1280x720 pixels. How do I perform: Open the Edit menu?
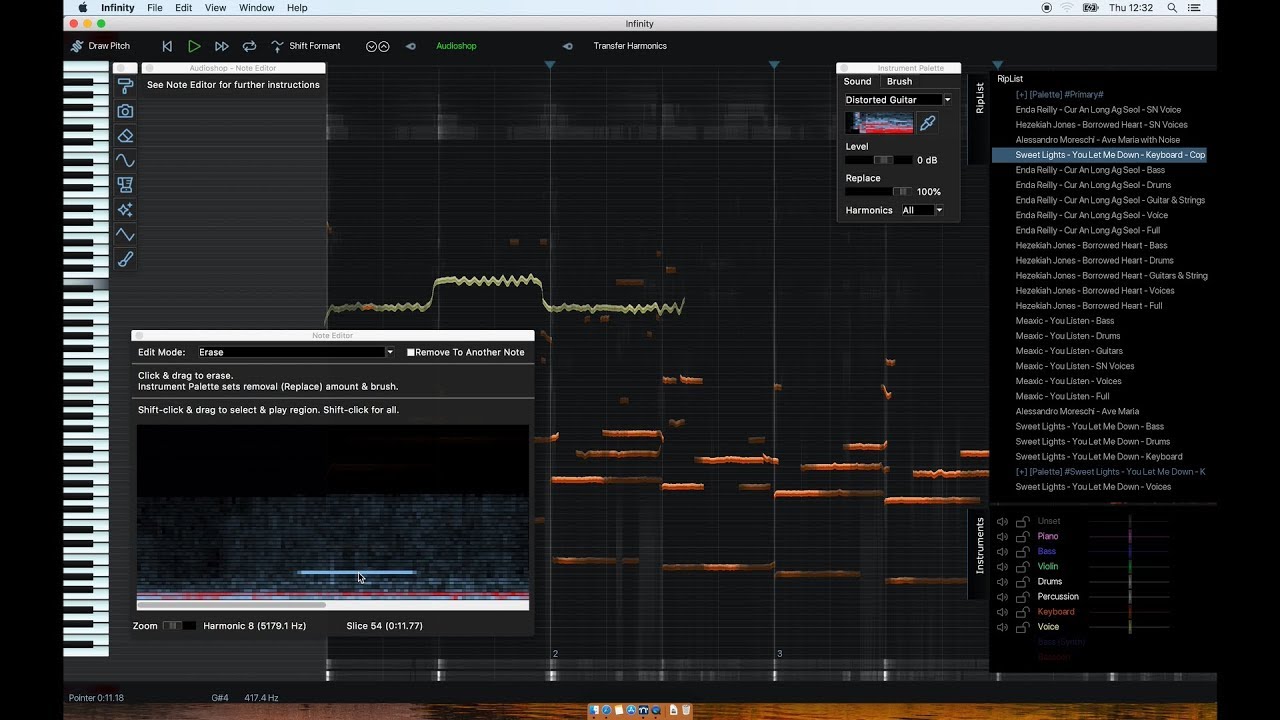click(184, 8)
